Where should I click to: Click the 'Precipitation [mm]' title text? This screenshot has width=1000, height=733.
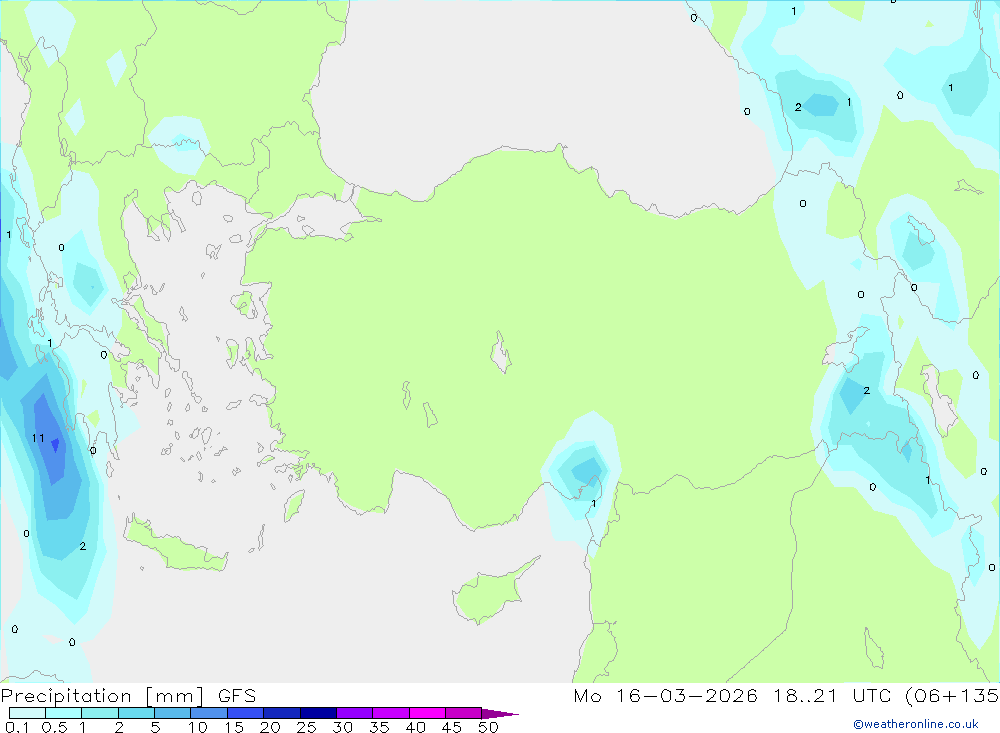[102, 696]
